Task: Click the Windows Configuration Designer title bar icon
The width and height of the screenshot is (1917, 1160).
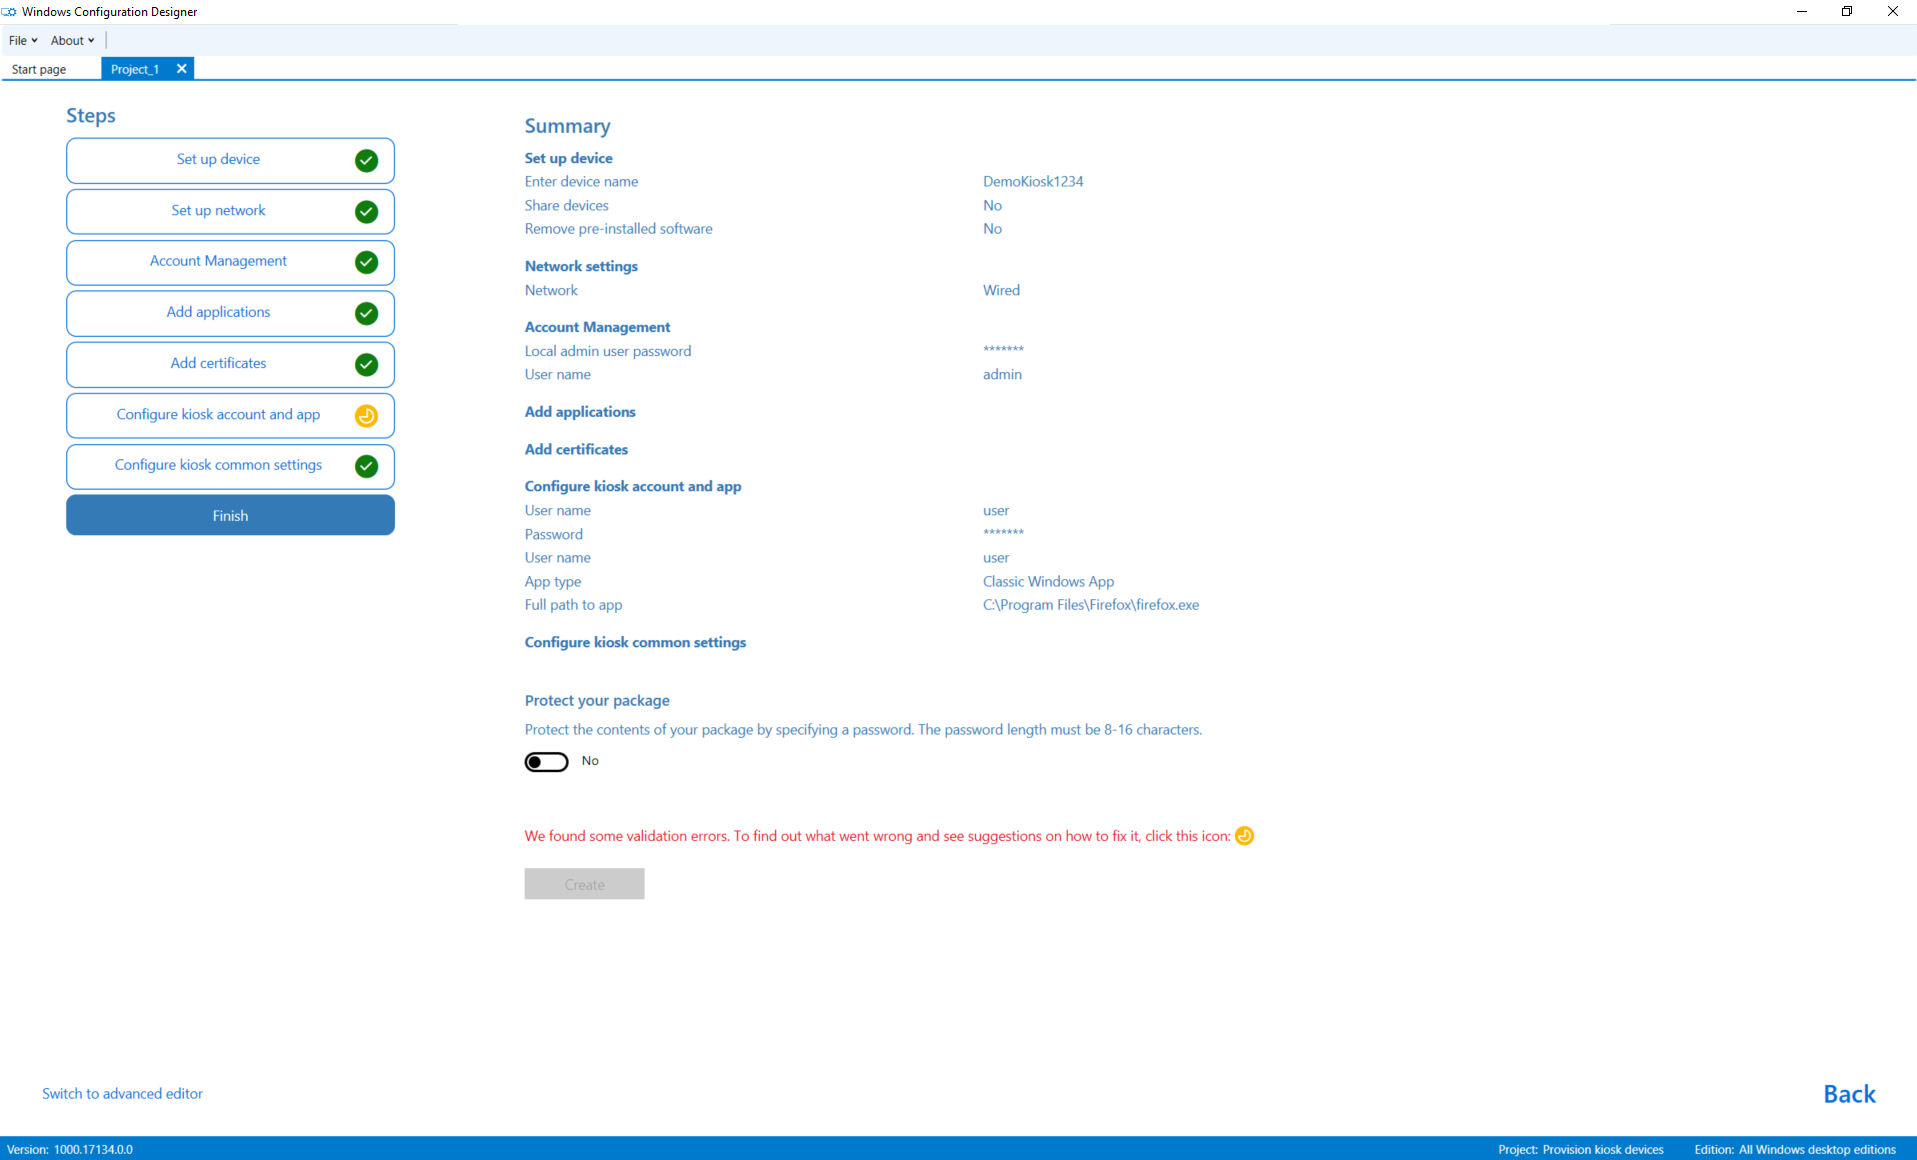Action: coord(9,12)
